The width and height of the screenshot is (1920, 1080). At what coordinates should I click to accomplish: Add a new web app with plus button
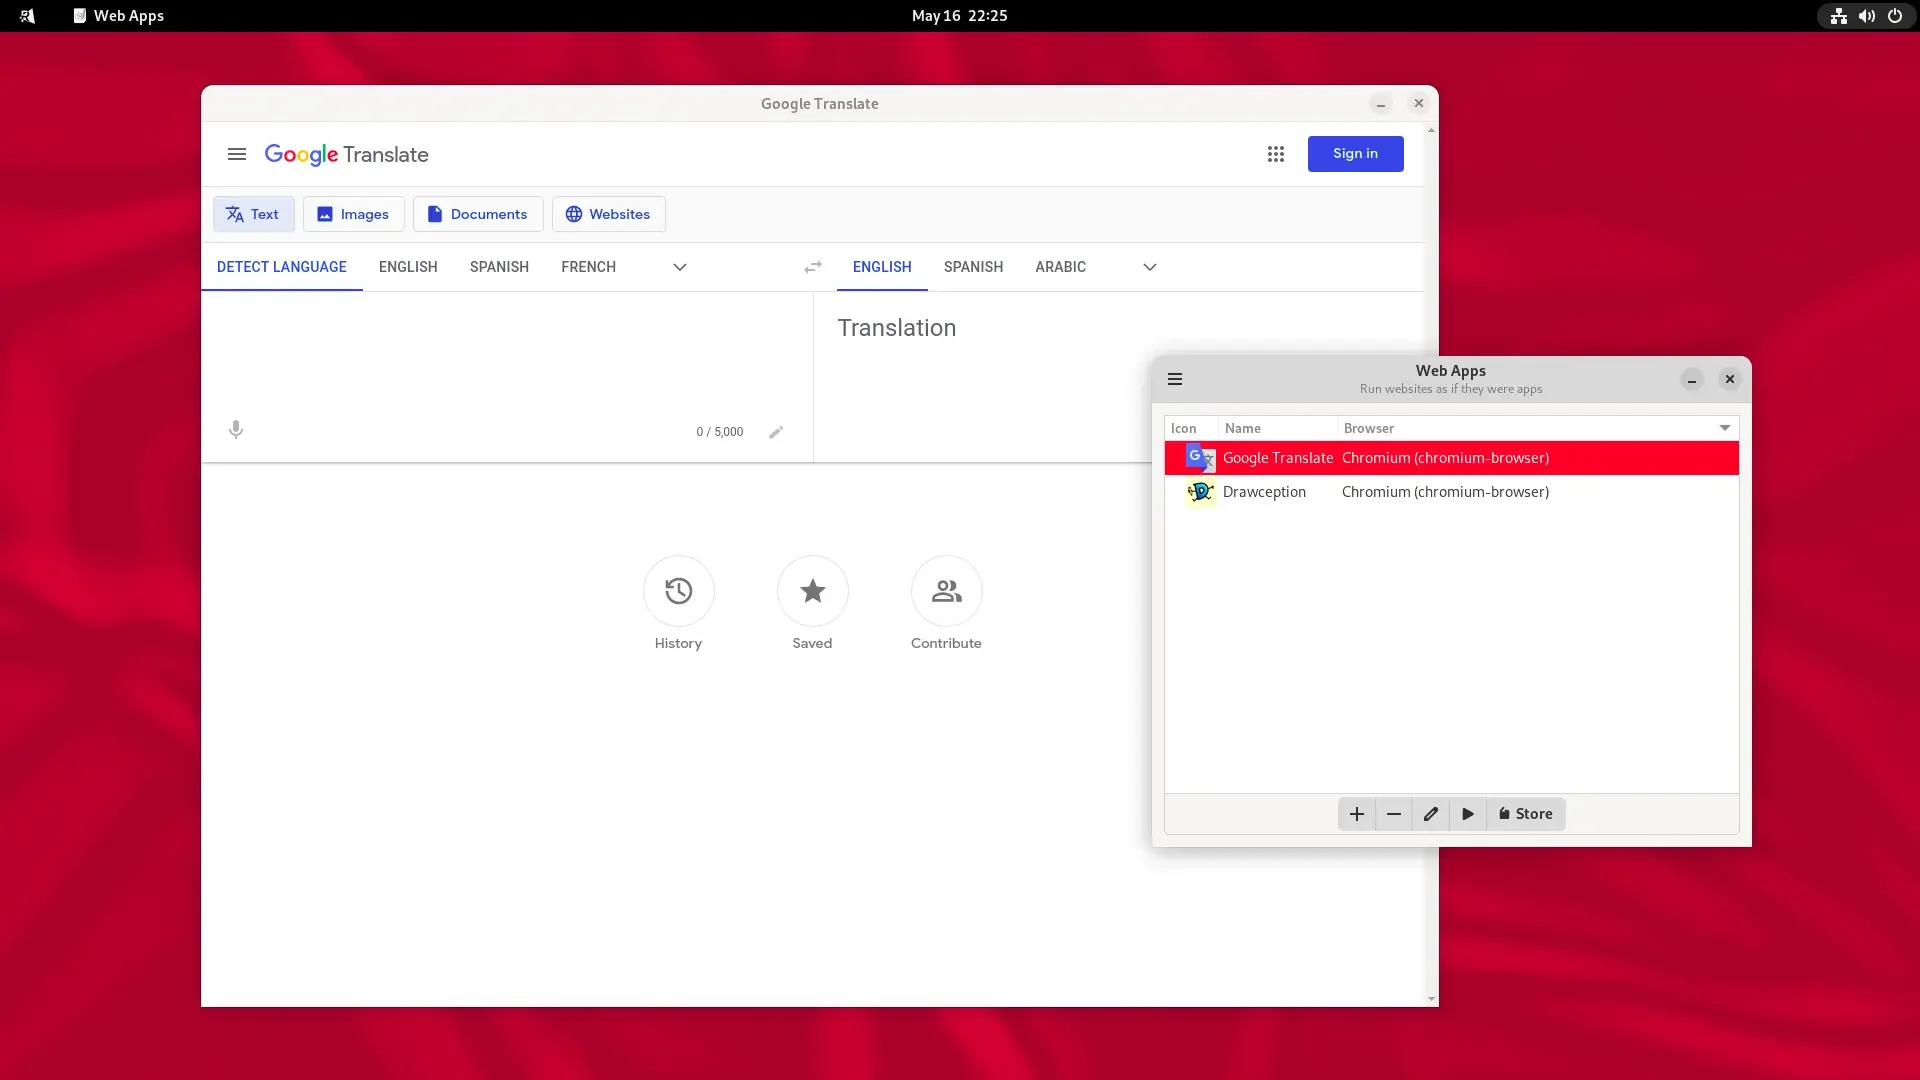[x=1357, y=814]
